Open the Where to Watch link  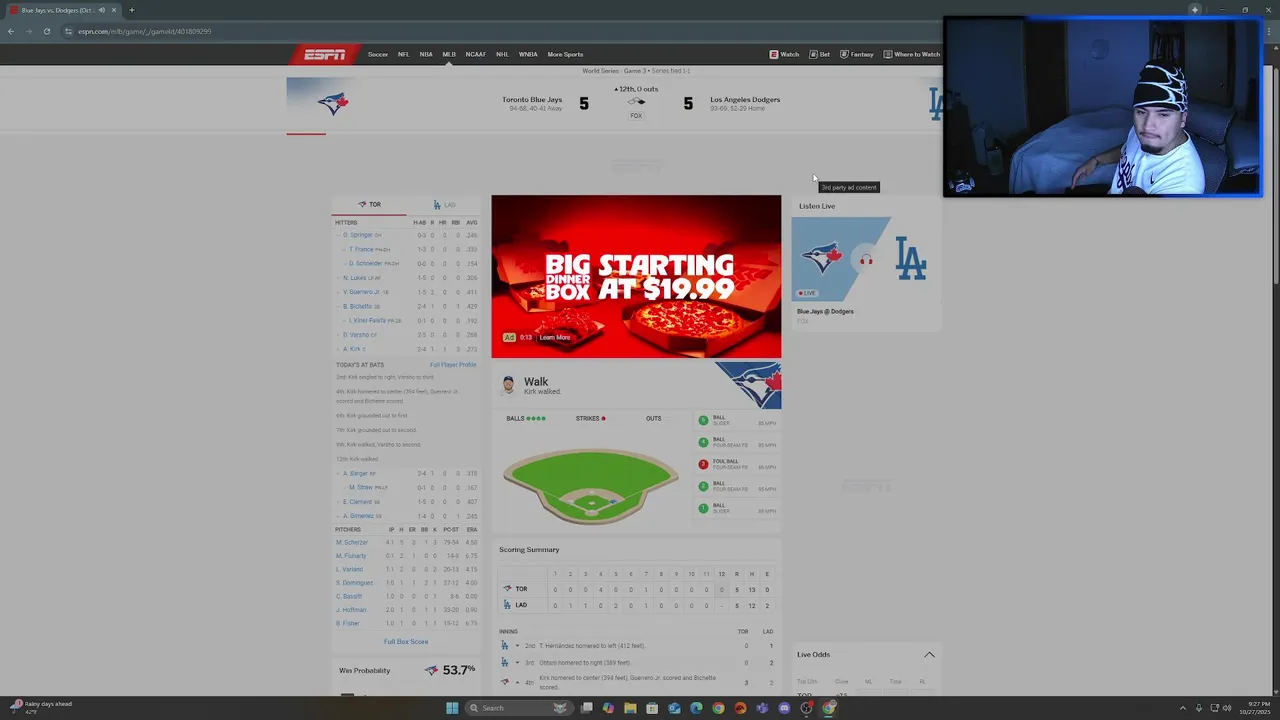coord(912,54)
